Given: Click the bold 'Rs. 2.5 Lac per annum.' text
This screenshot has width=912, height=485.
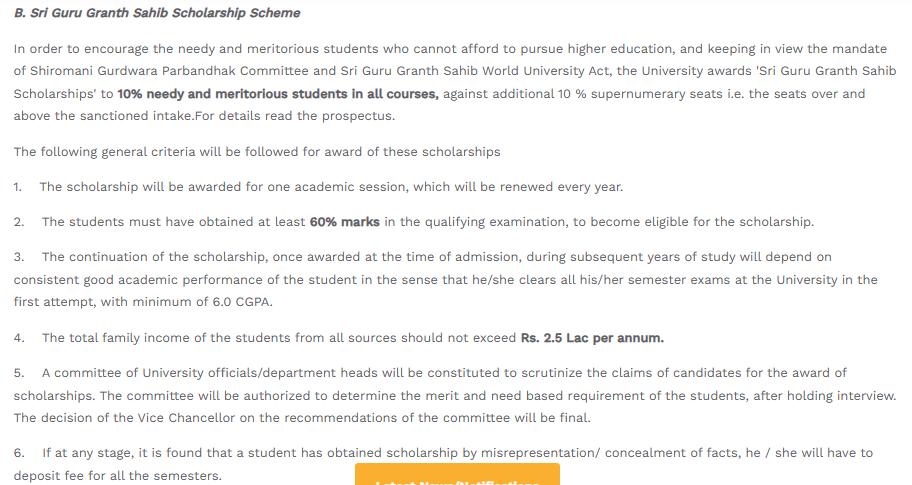Looking at the screenshot, I should tap(592, 337).
